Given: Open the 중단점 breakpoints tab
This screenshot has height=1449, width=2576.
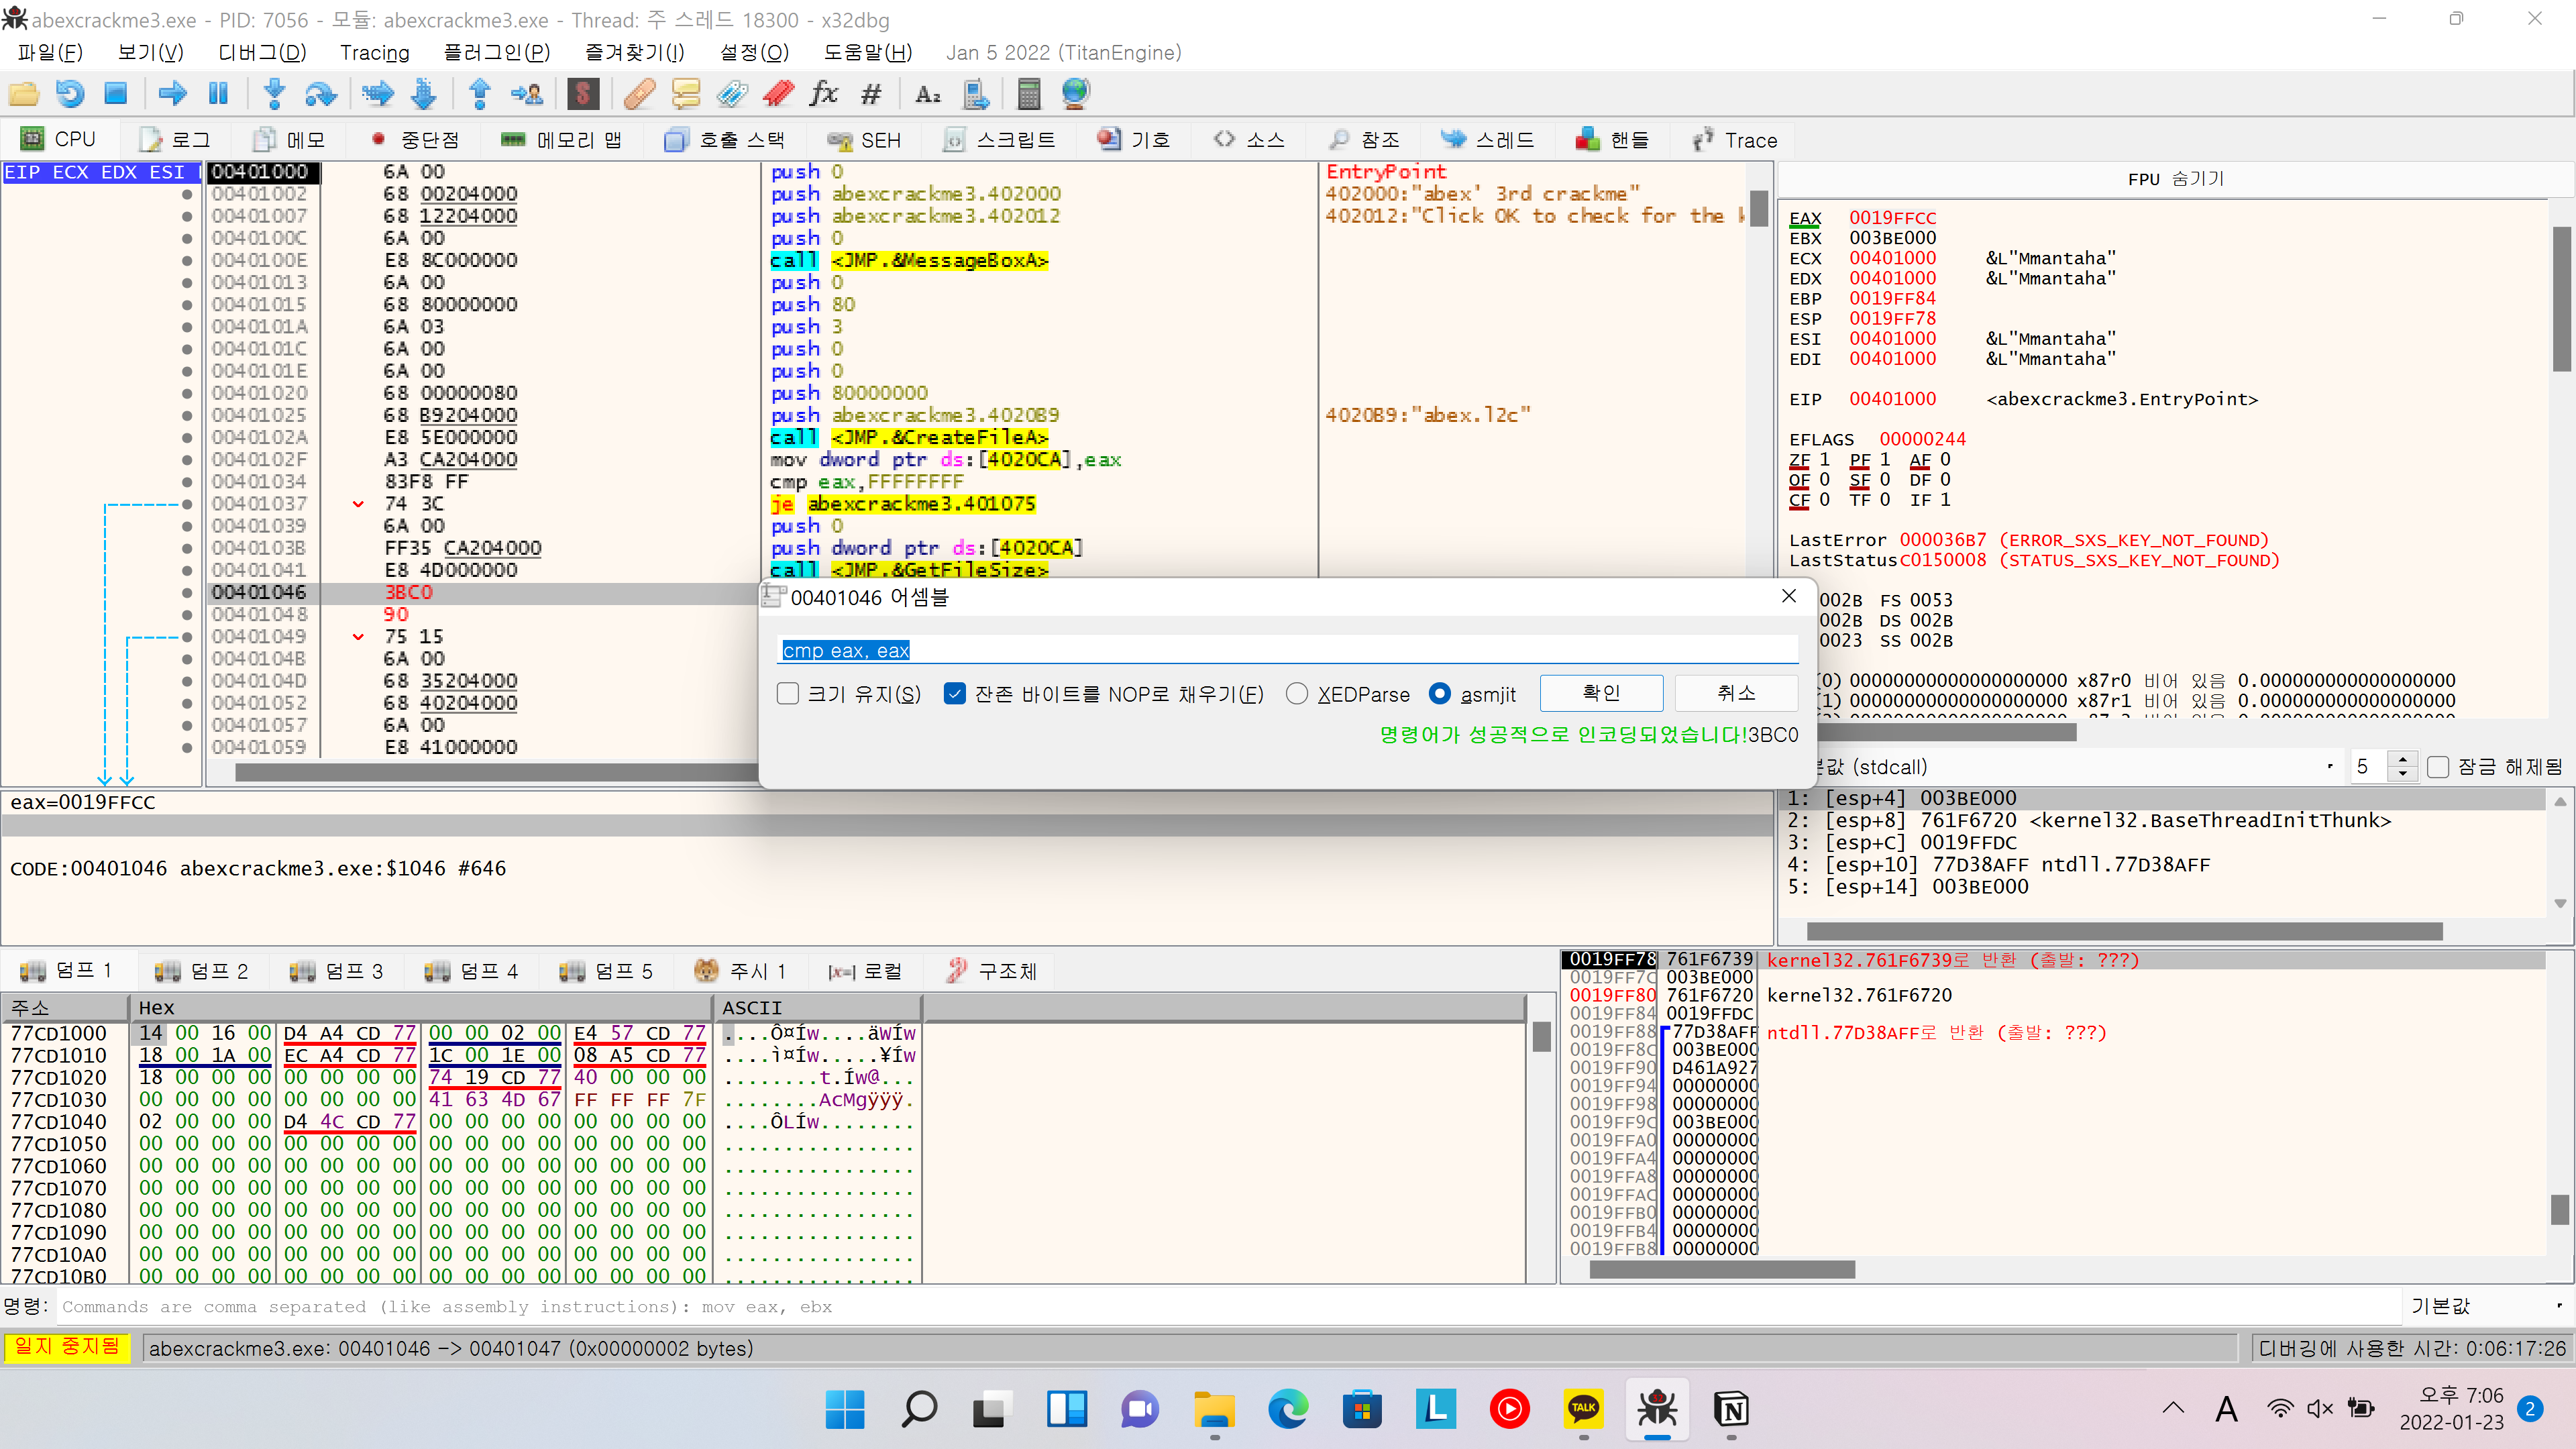Looking at the screenshot, I should pyautogui.click(x=414, y=139).
